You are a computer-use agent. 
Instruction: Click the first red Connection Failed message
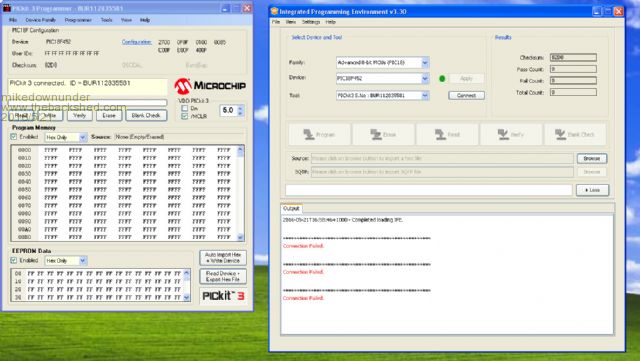[303, 246]
